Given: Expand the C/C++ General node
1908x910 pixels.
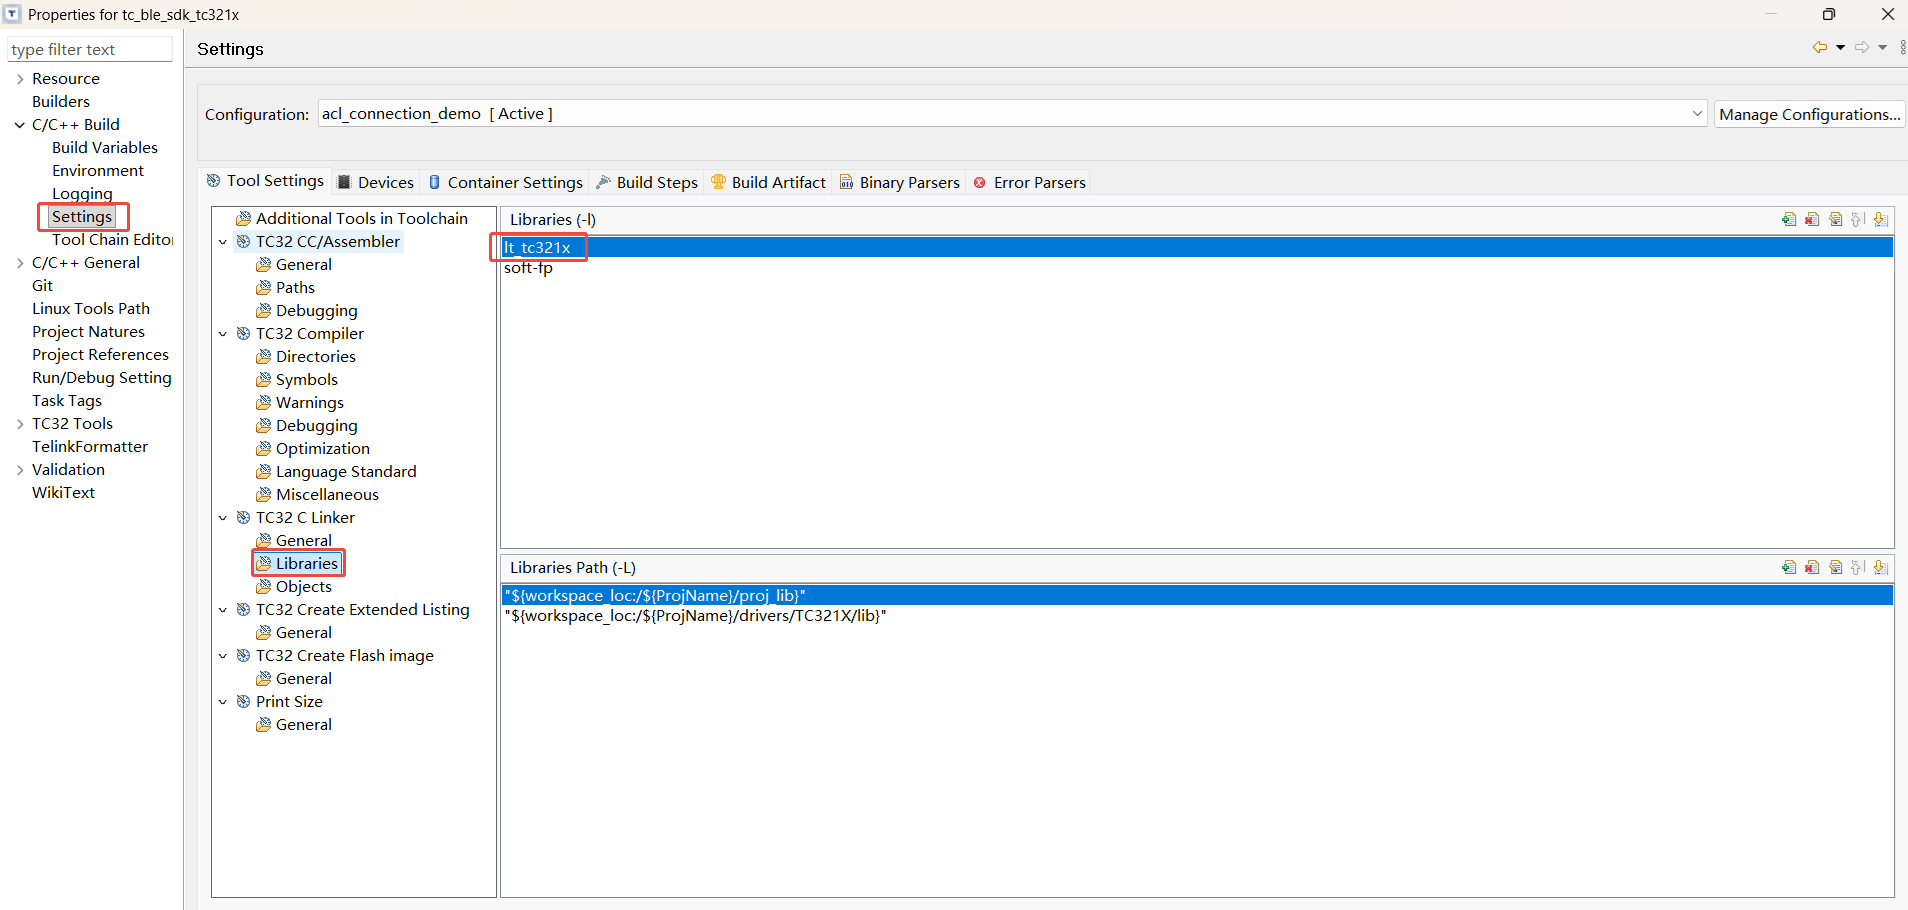Looking at the screenshot, I should (x=20, y=263).
